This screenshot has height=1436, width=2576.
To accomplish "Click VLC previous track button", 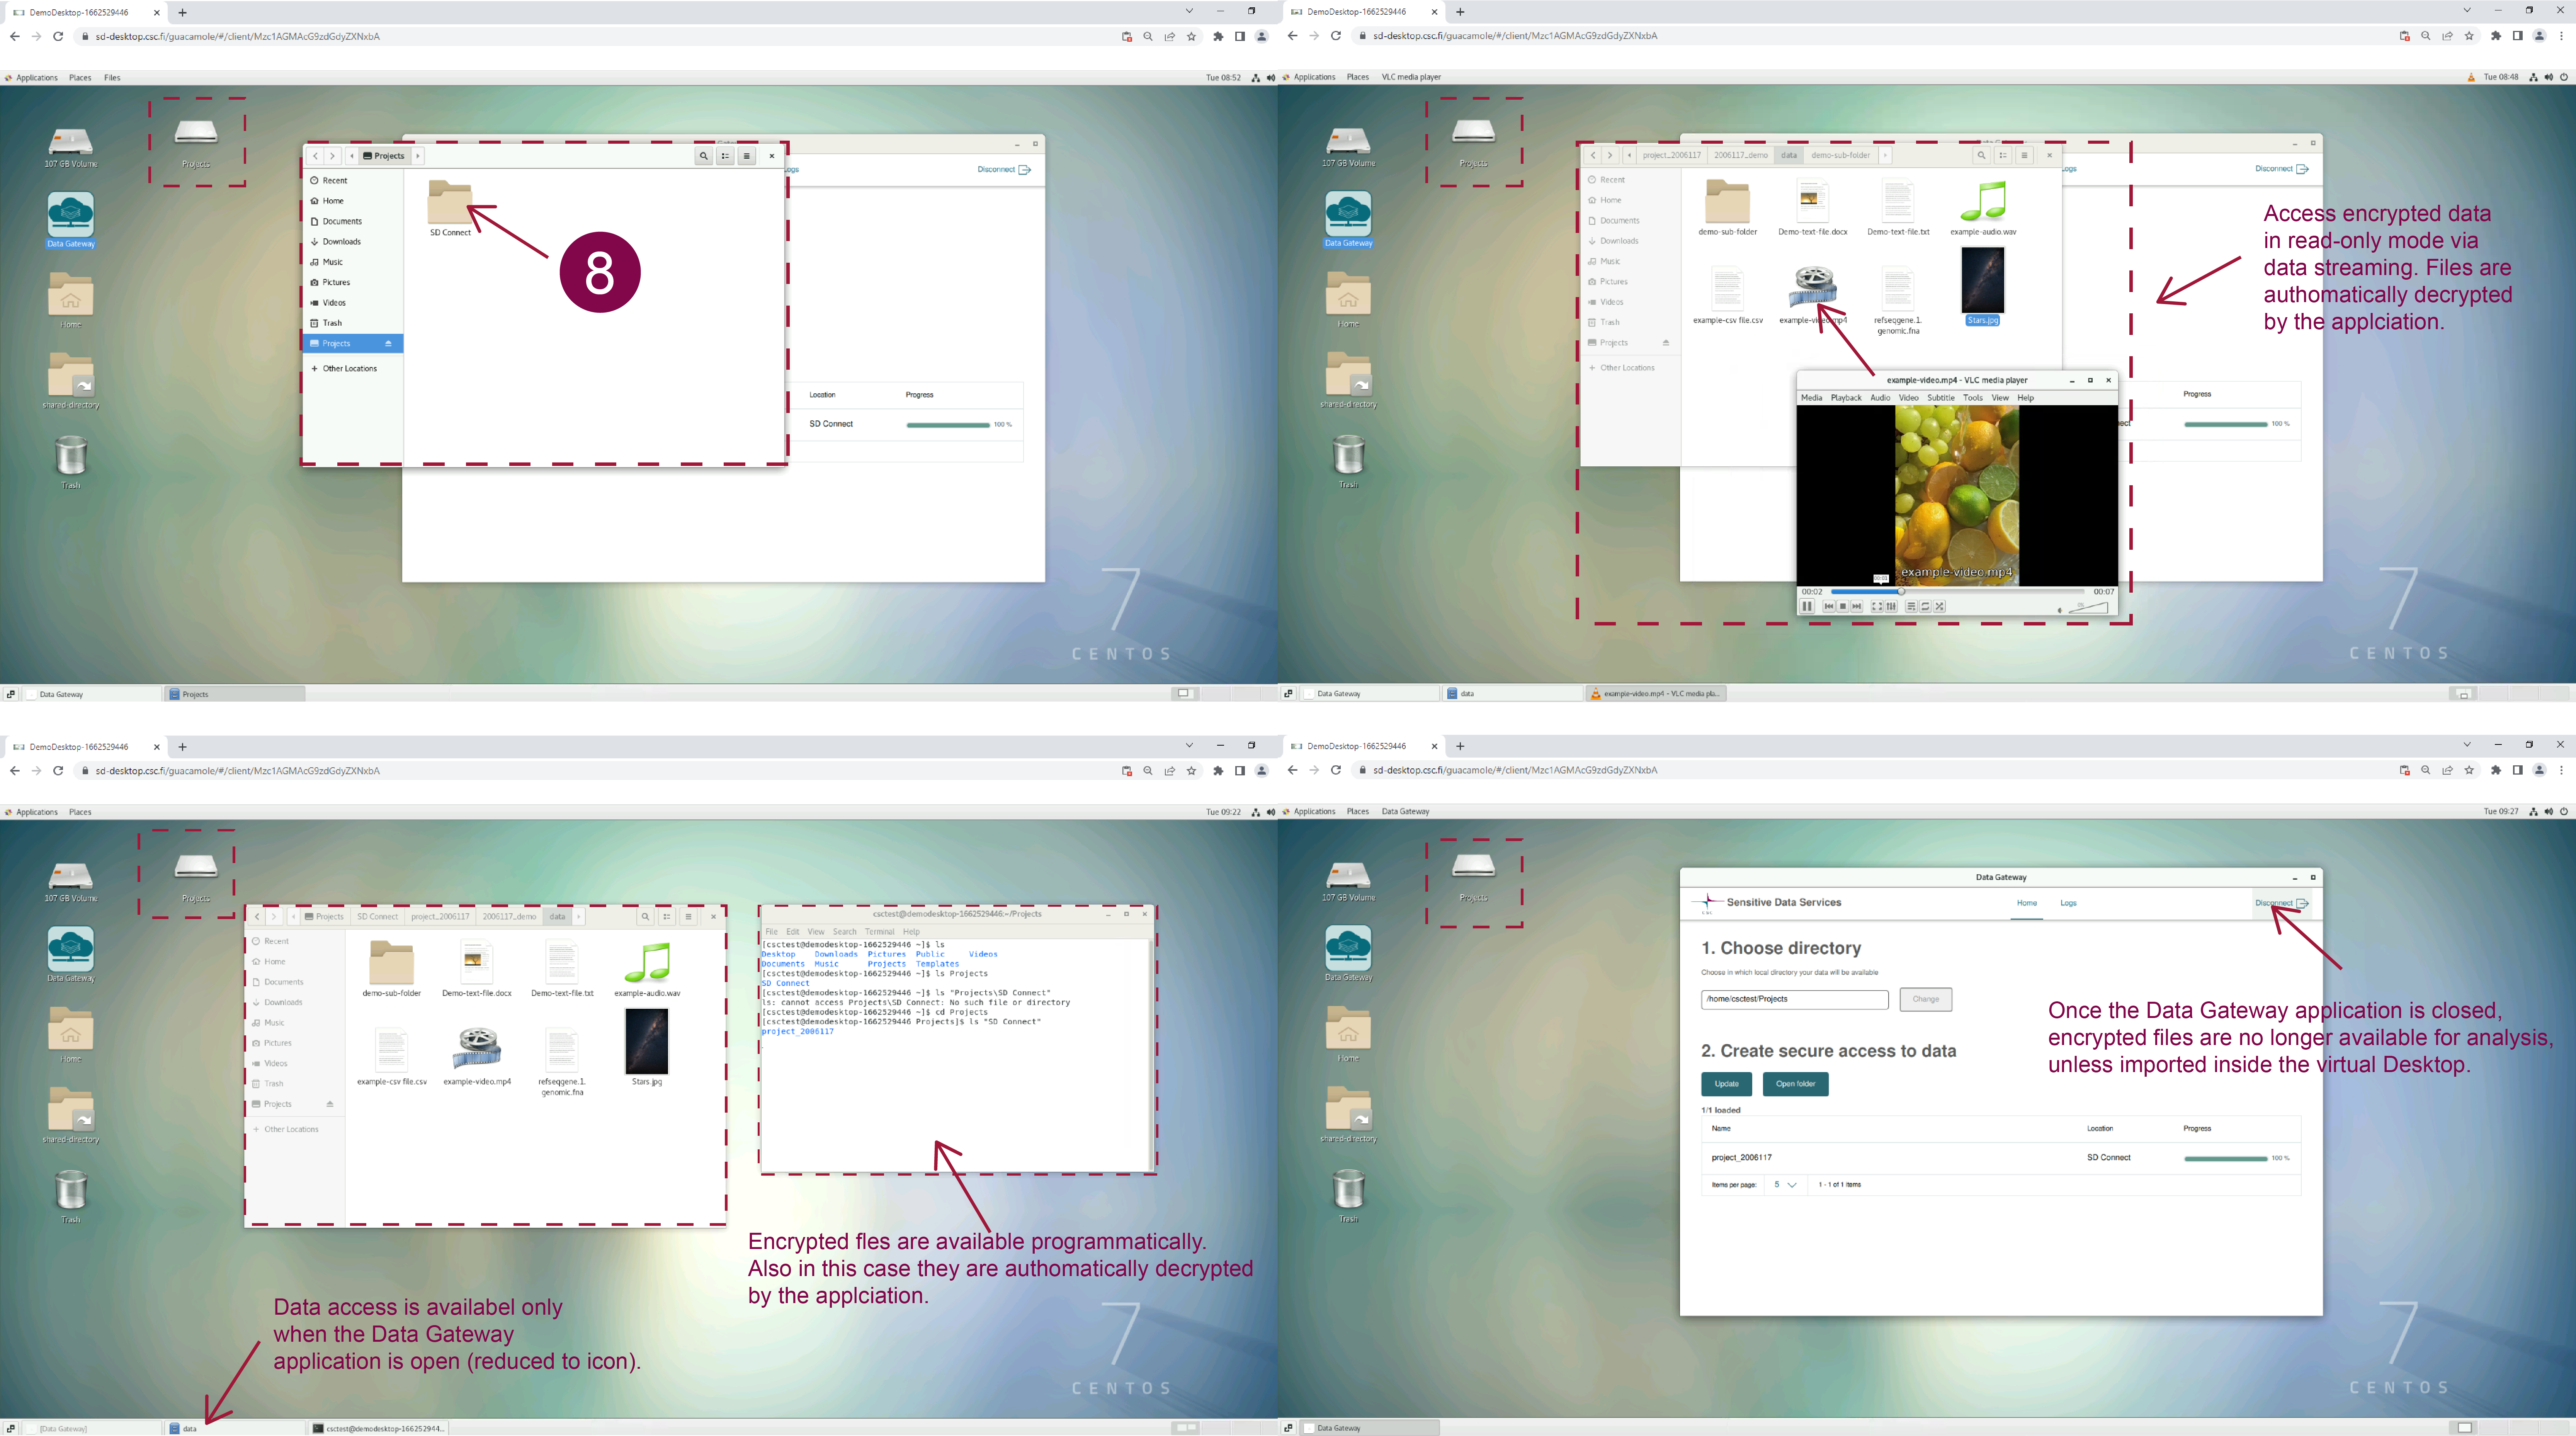I will [1829, 606].
